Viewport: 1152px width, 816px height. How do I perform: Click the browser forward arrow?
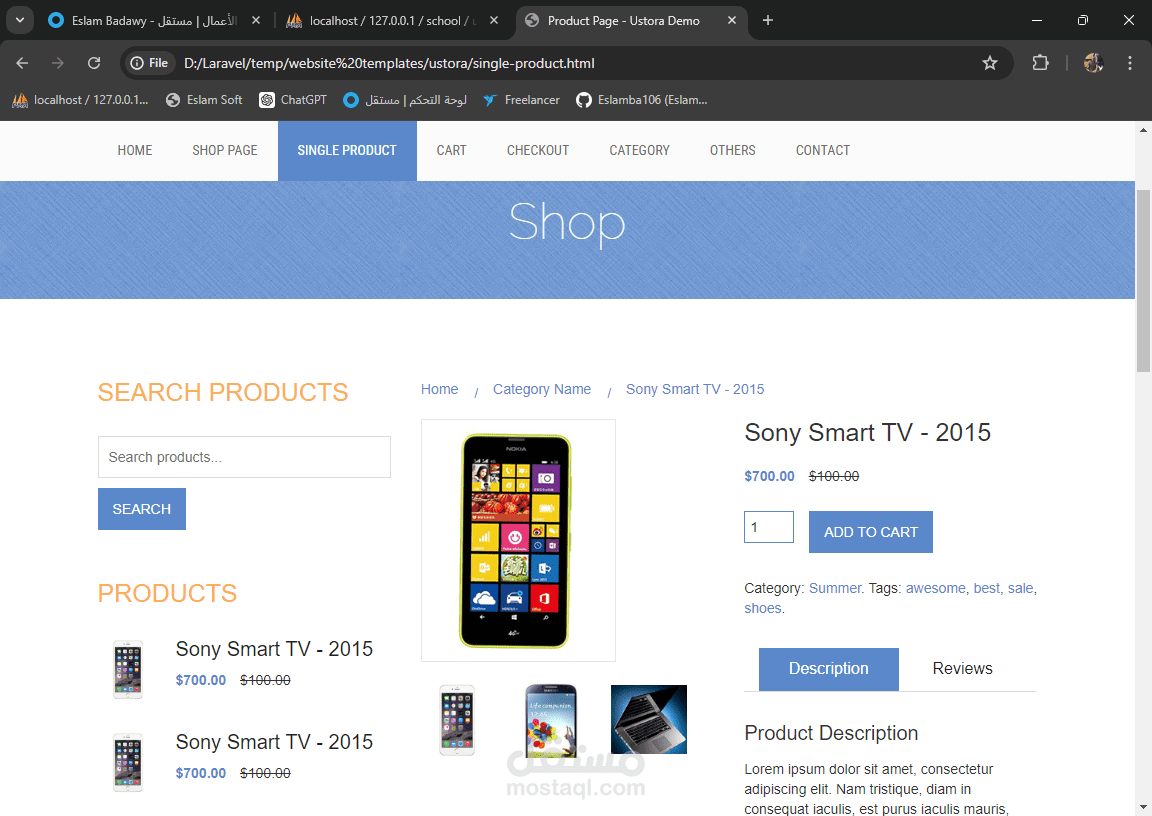point(58,63)
